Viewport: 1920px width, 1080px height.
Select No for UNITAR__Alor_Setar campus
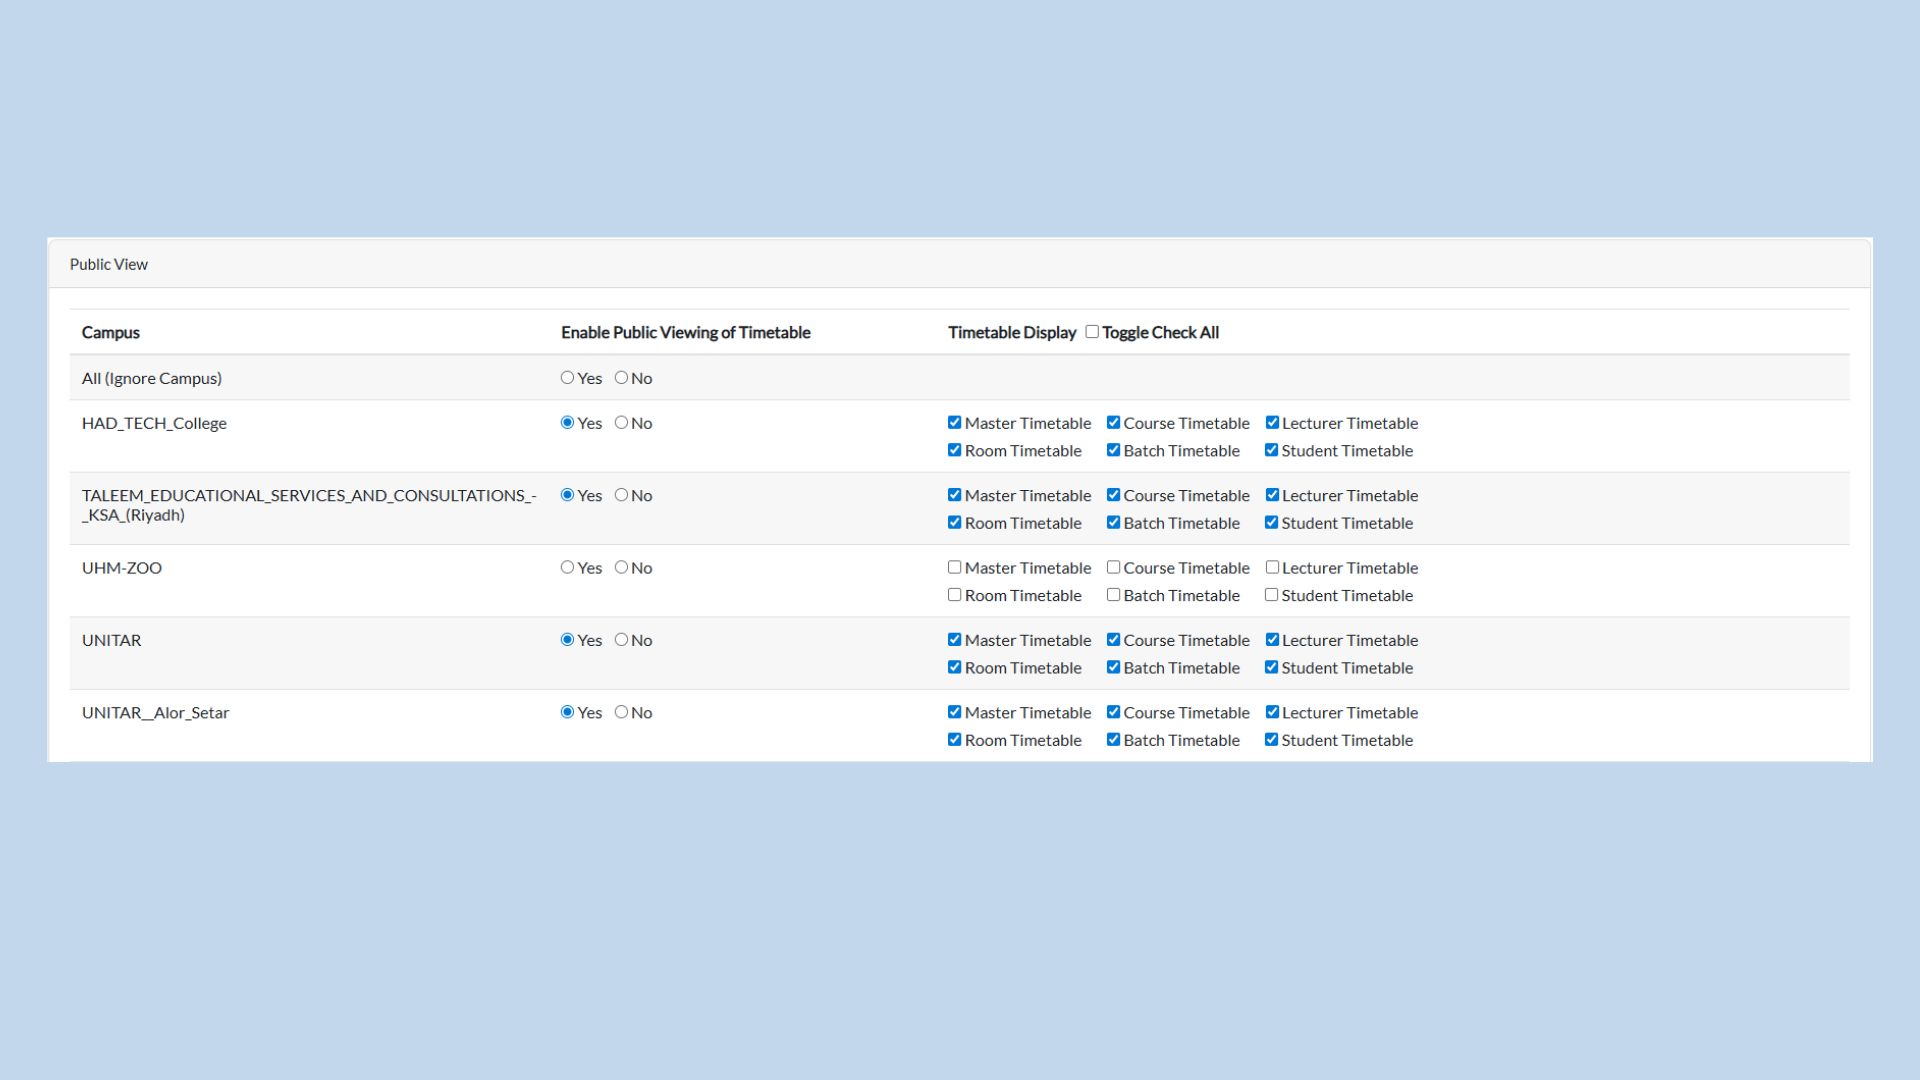[621, 713]
